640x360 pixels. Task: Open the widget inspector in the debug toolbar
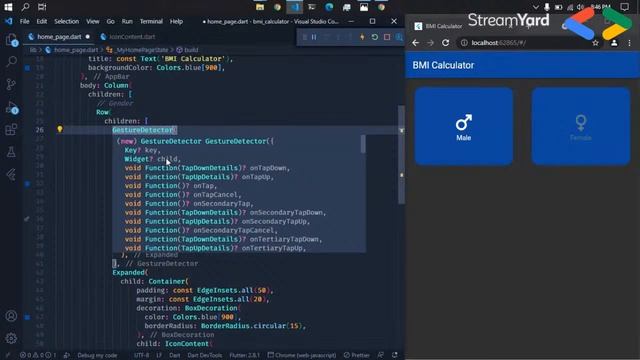399,37
